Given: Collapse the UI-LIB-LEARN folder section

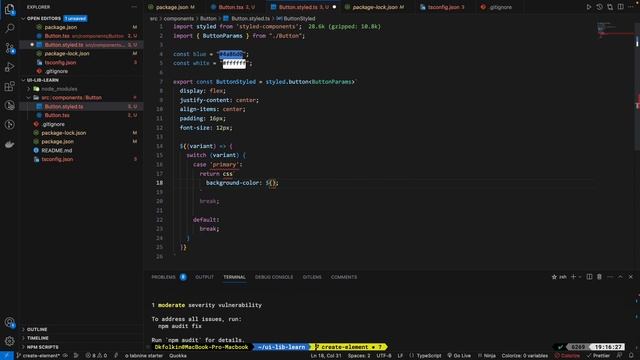Looking at the screenshot, I should pos(42,80).
